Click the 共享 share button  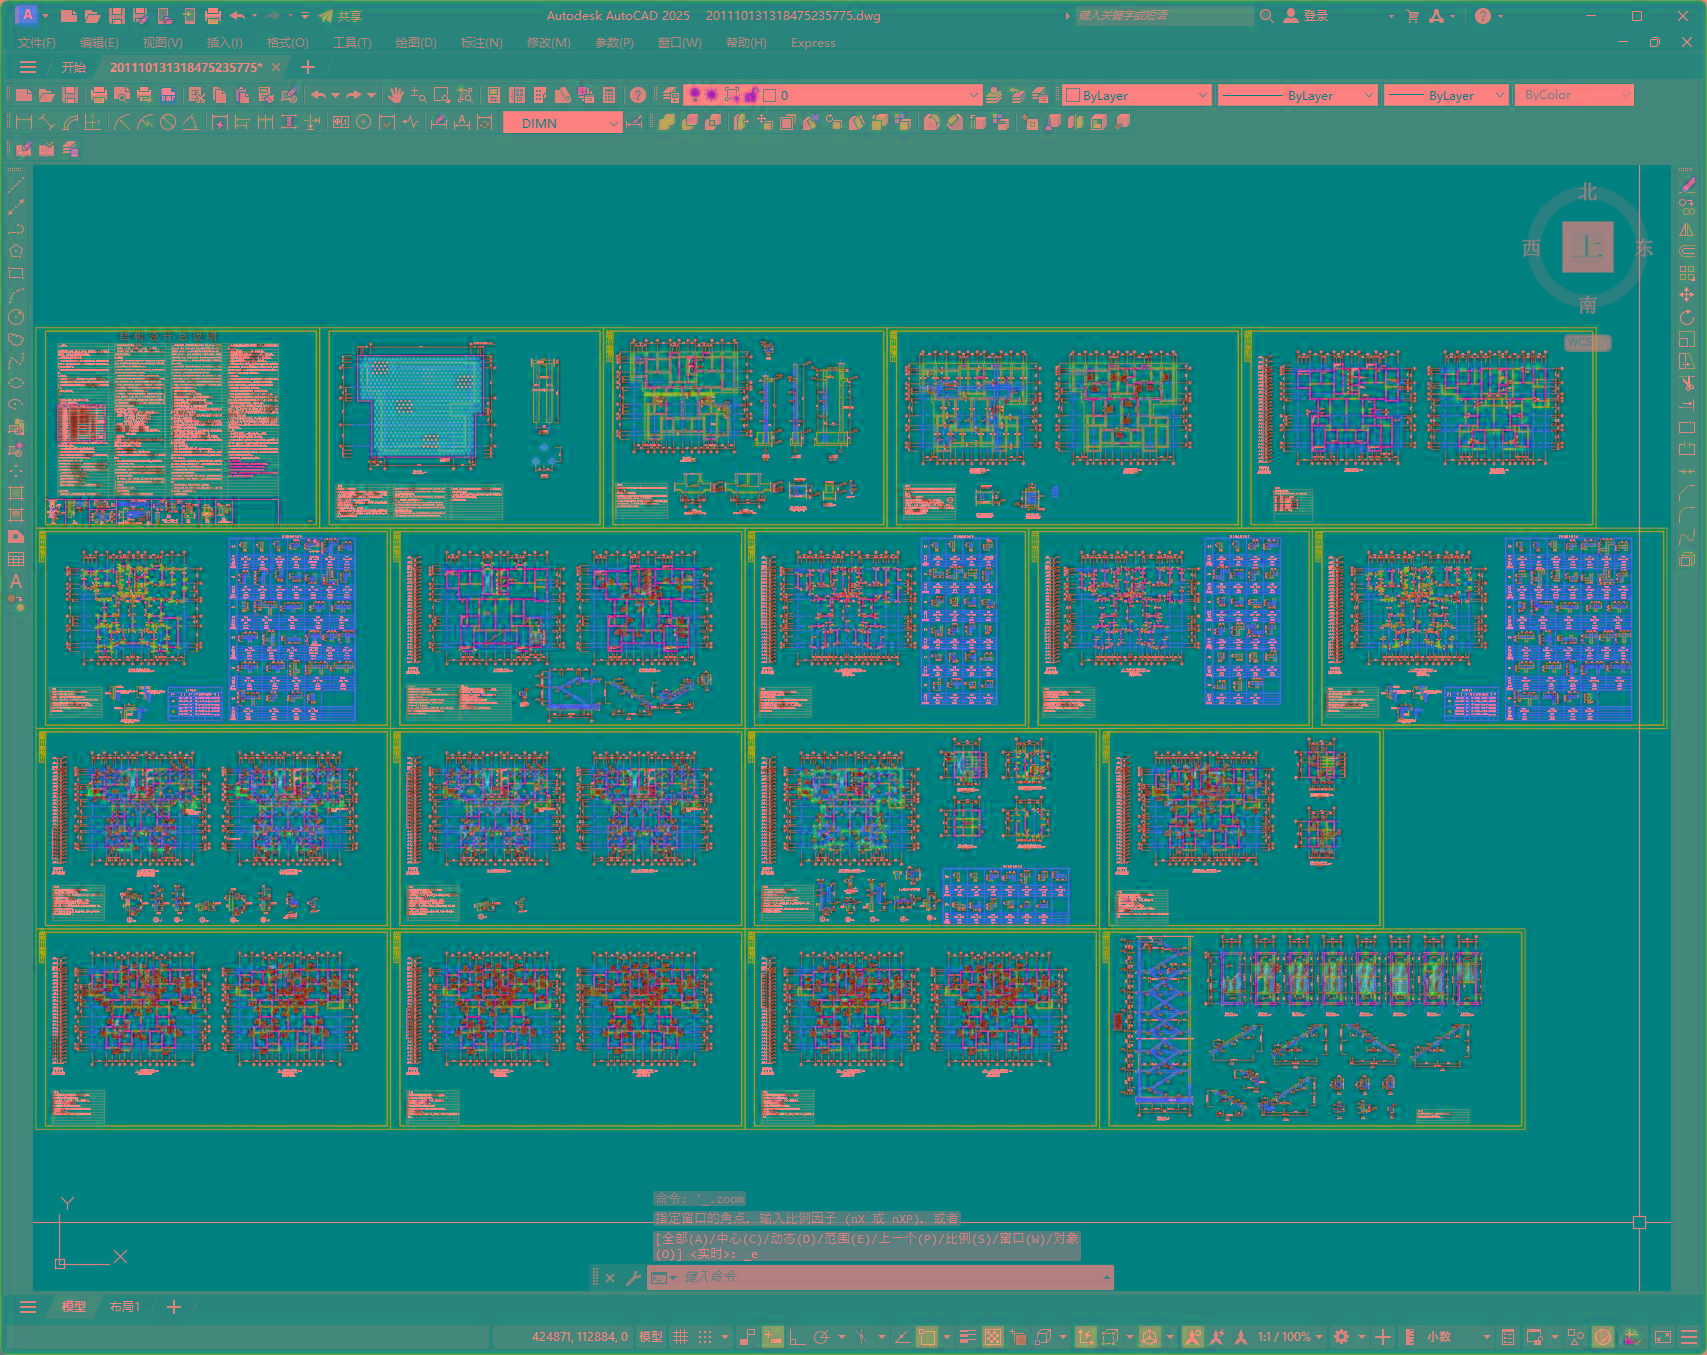[x=341, y=16]
